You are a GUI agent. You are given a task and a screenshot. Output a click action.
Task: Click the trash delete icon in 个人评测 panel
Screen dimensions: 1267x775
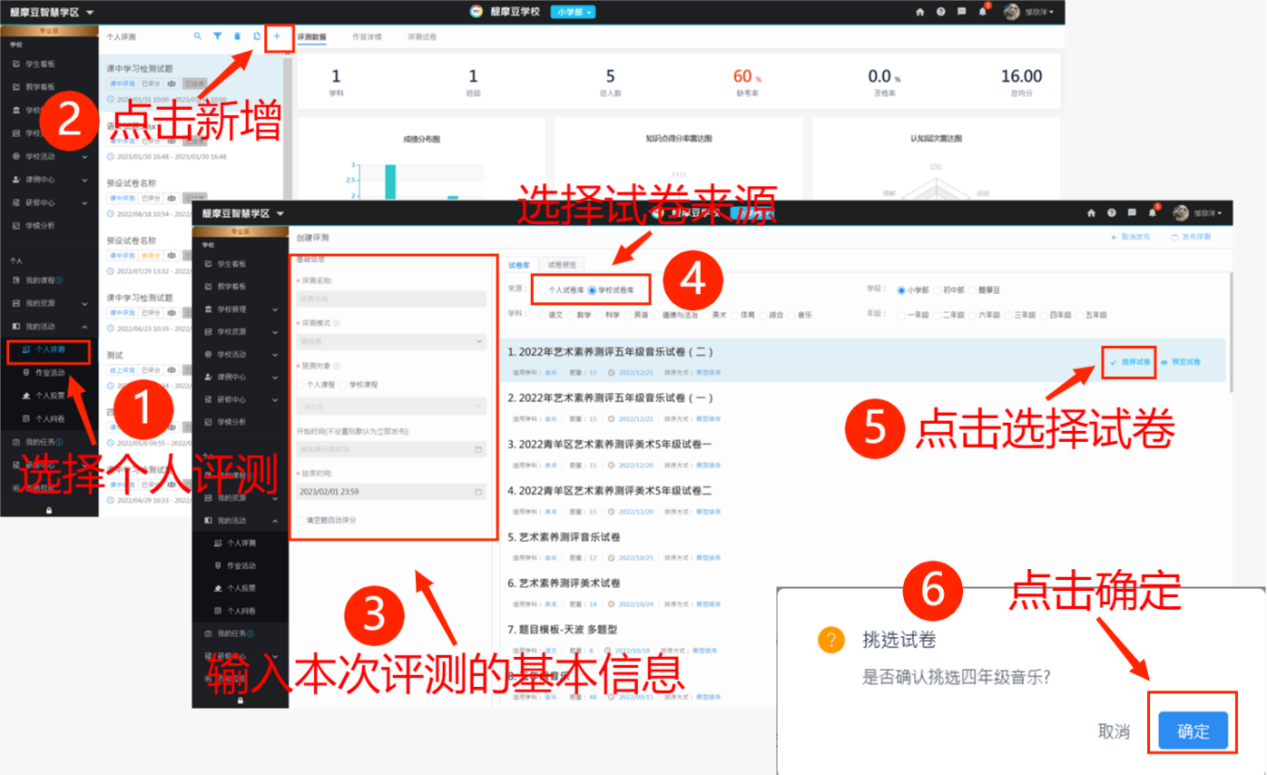pos(237,37)
